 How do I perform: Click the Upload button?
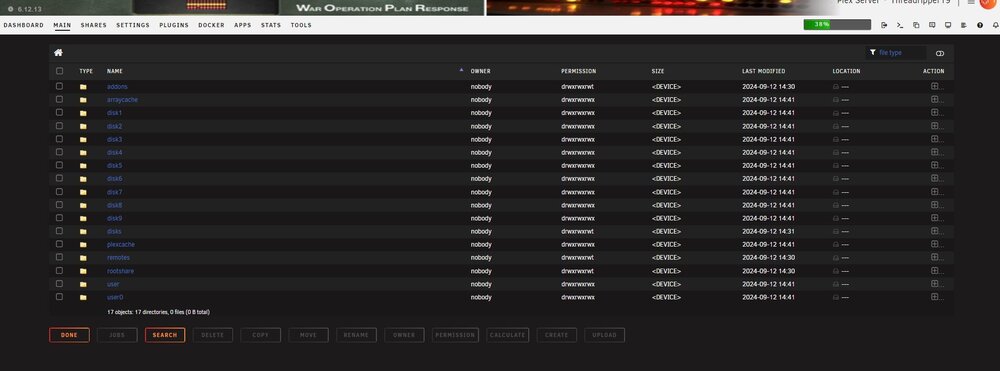pyautogui.click(x=605, y=335)
